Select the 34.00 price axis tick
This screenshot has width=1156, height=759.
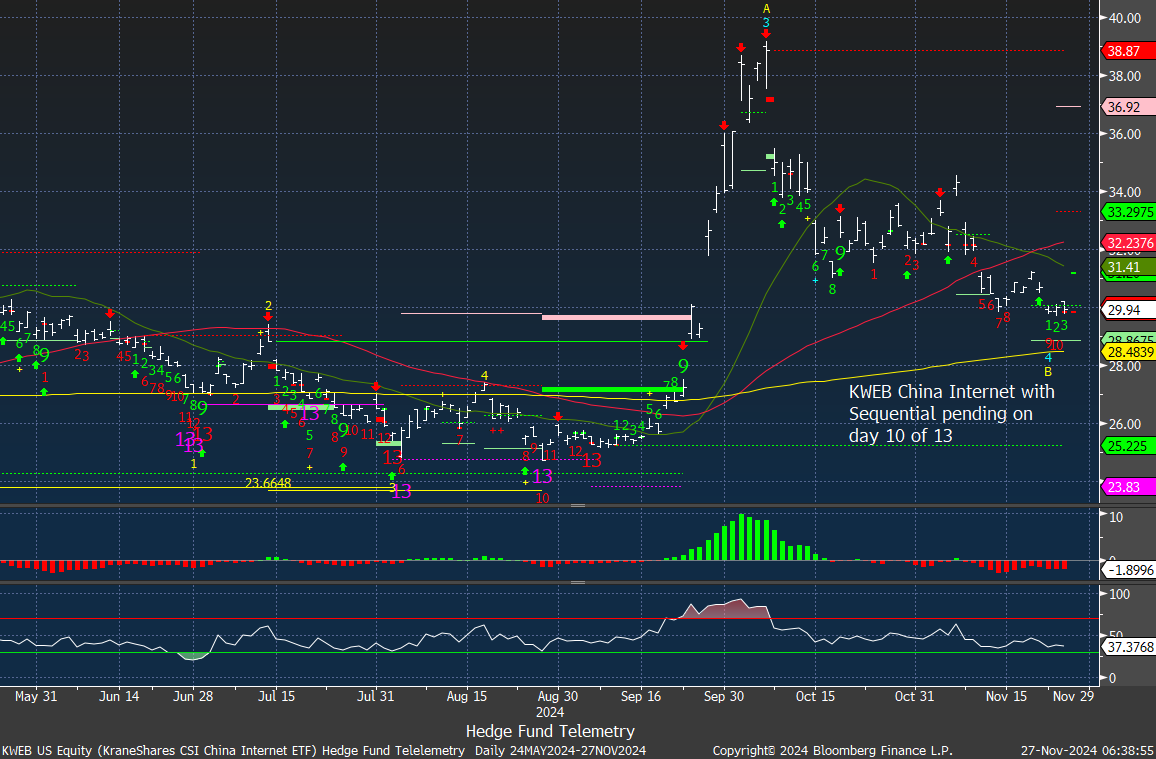(1125, 192)
